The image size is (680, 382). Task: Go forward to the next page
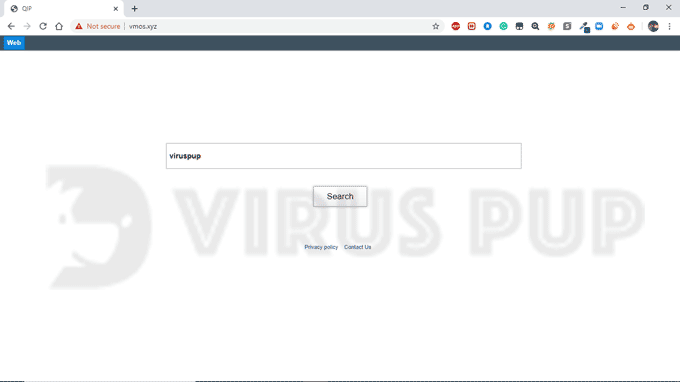tap(27, 26)
